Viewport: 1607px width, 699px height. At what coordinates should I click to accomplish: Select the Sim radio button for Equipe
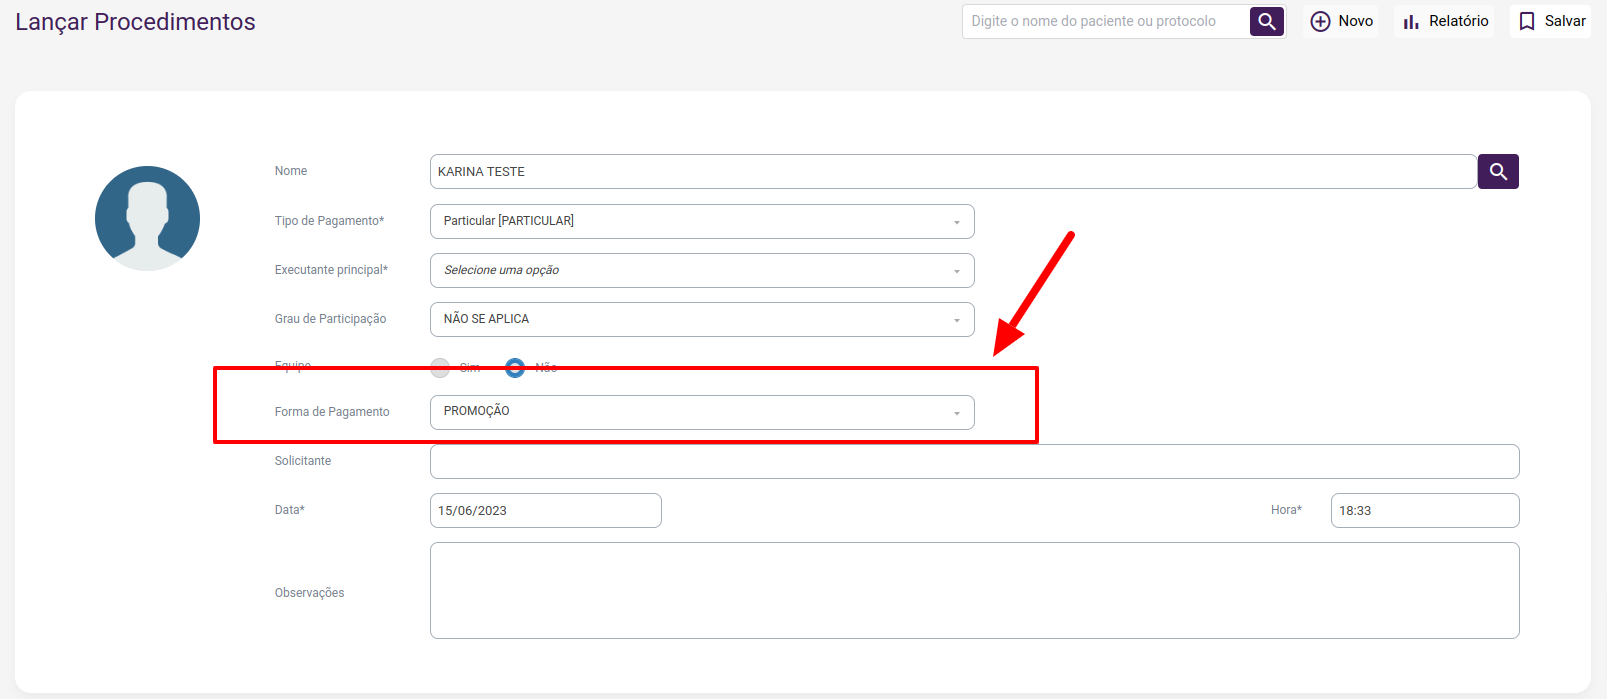coord(440,367)
